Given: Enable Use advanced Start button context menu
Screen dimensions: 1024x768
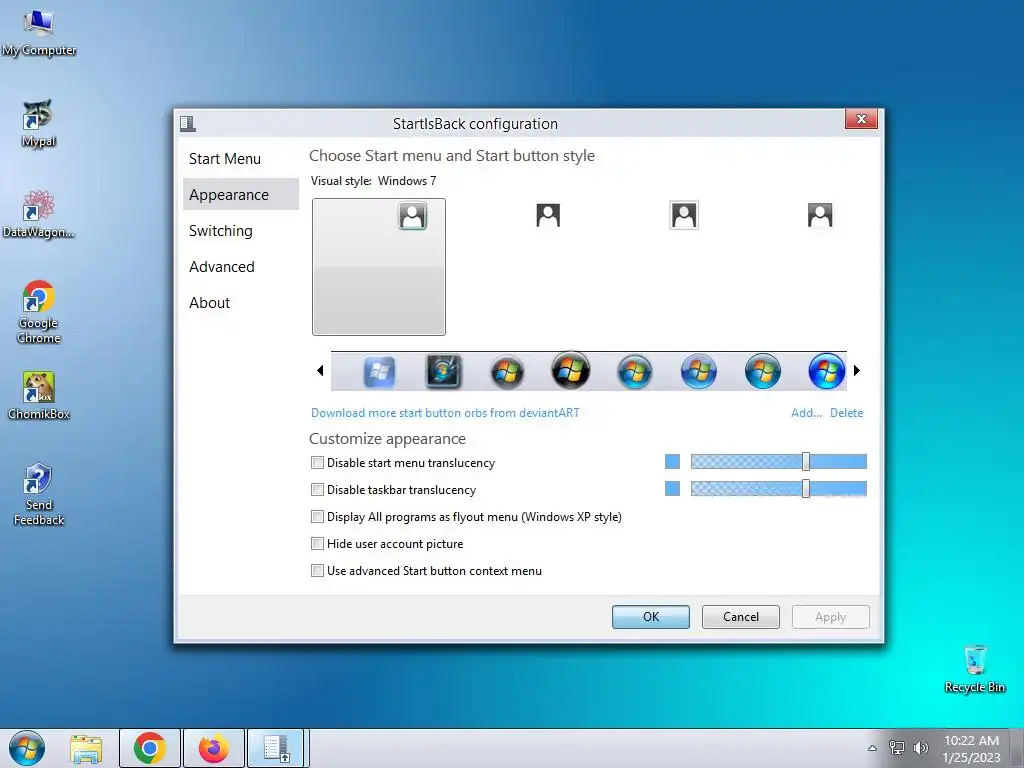Looking at the screenshot, I should point(317,571).
